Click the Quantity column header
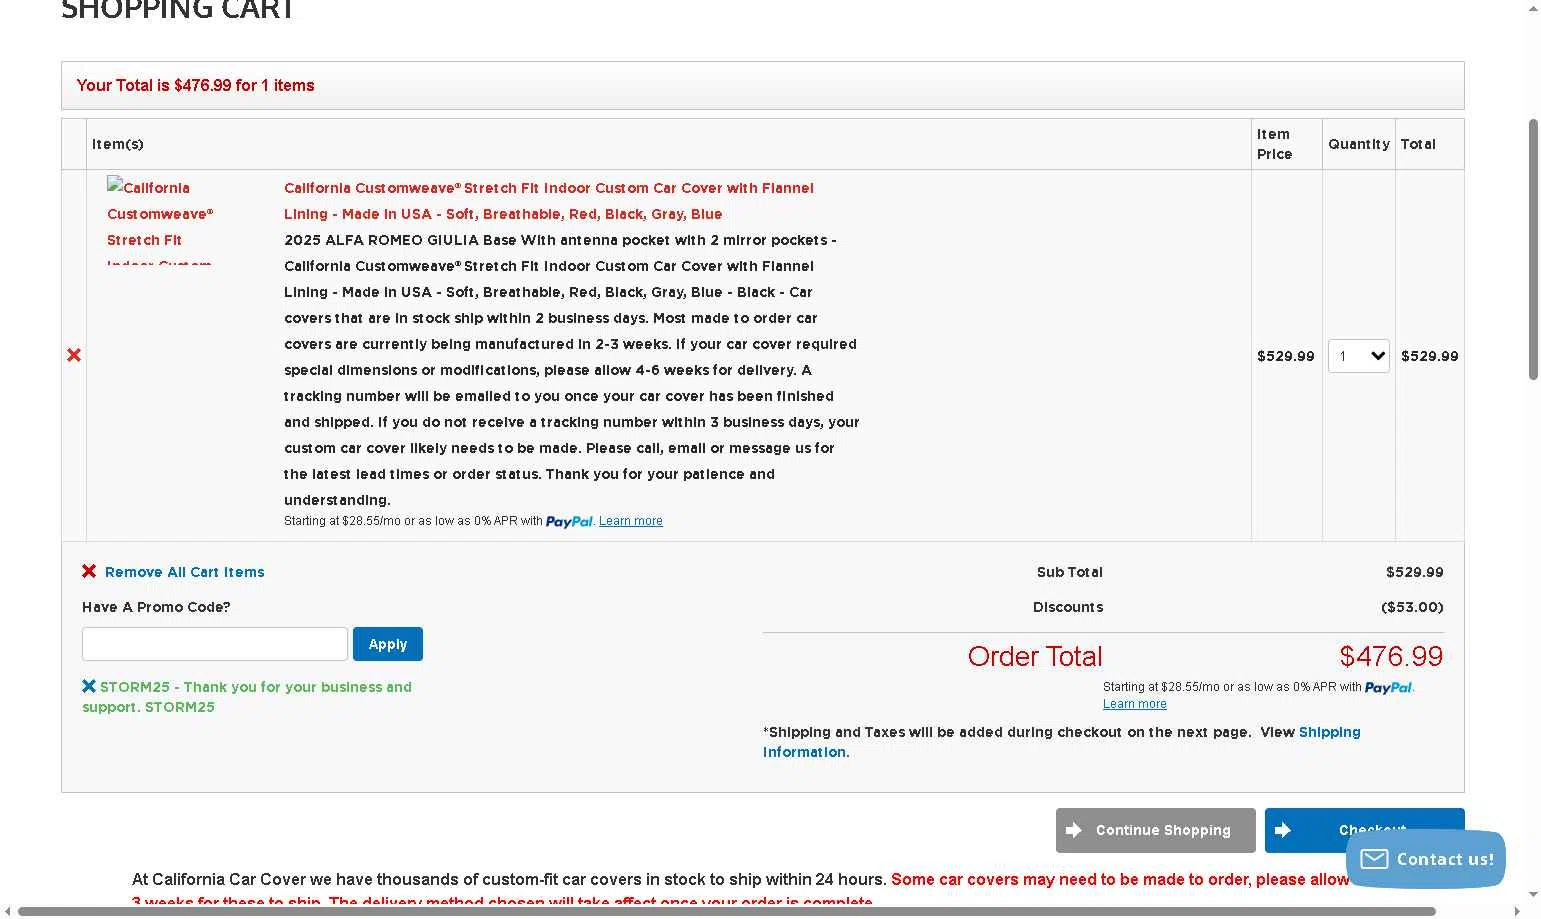Image resolution: width=1541 pixels, height=919 pixels. click(1359, 144)
